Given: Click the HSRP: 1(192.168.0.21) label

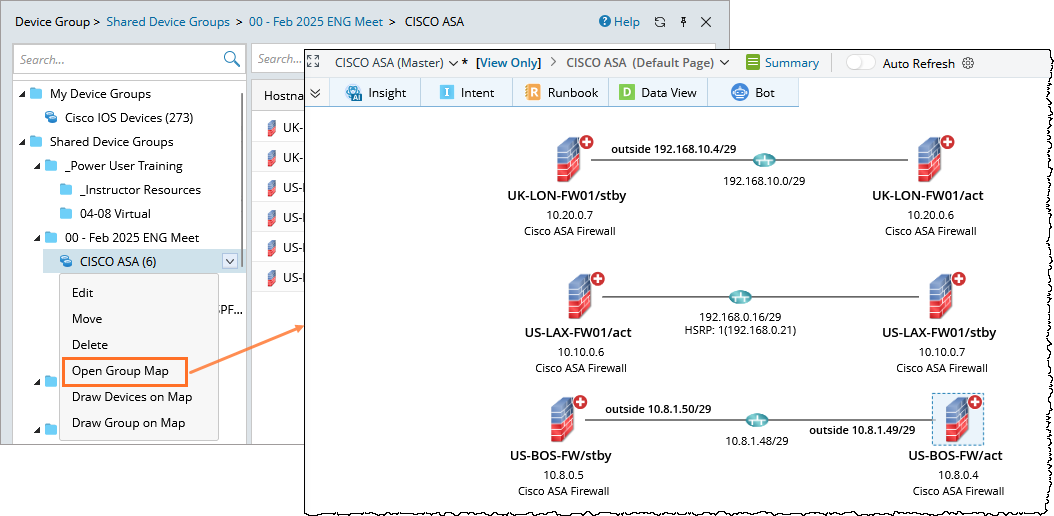Looking at the screenshot, I should (x=739, y=329).
